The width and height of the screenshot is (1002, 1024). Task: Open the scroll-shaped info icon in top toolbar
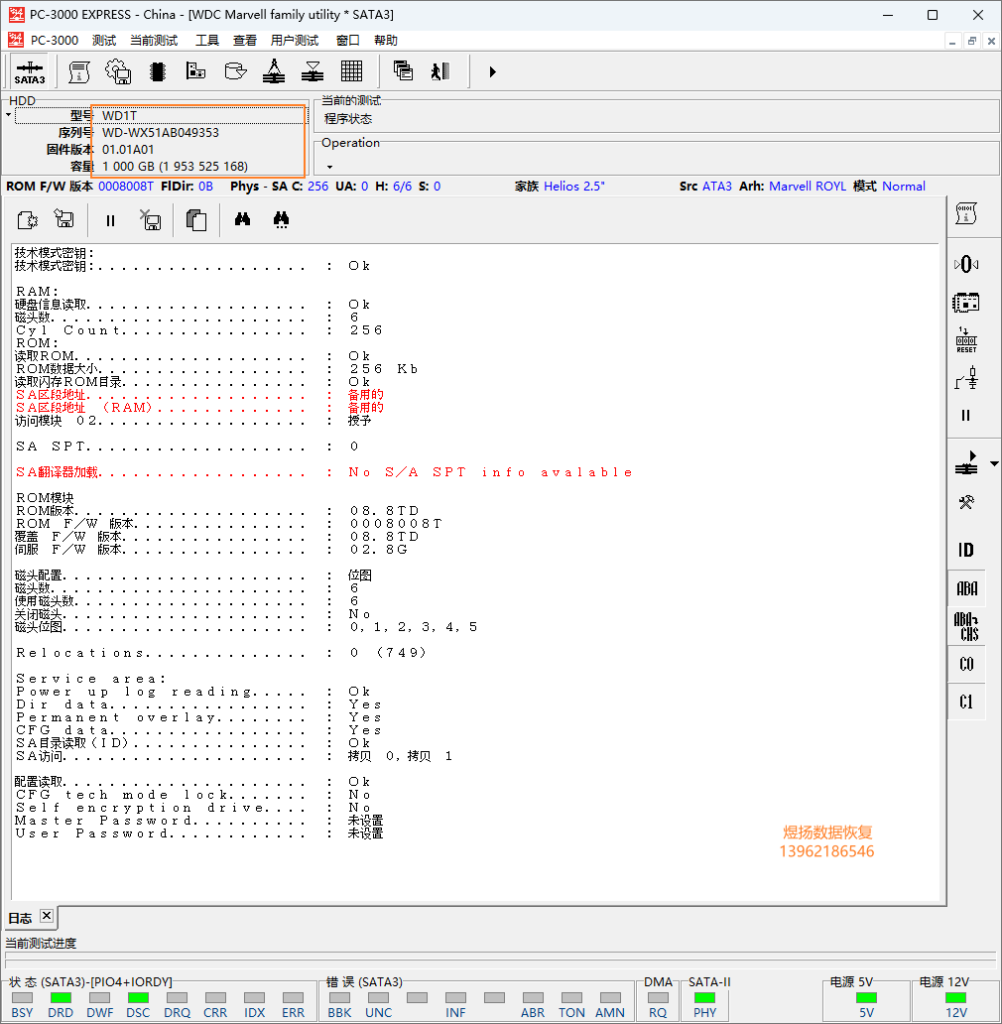pyautogui.click(x=79, y=72)
